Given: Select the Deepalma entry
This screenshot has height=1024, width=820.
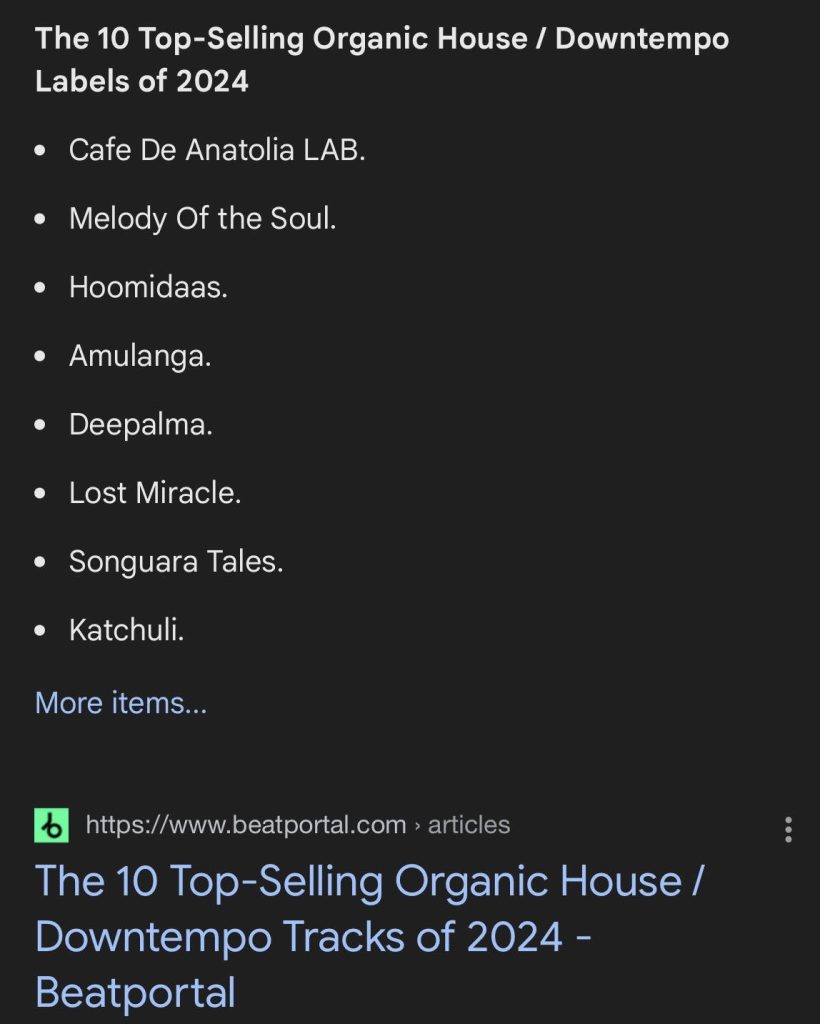Looking at the screenshot, I should 141,425.
